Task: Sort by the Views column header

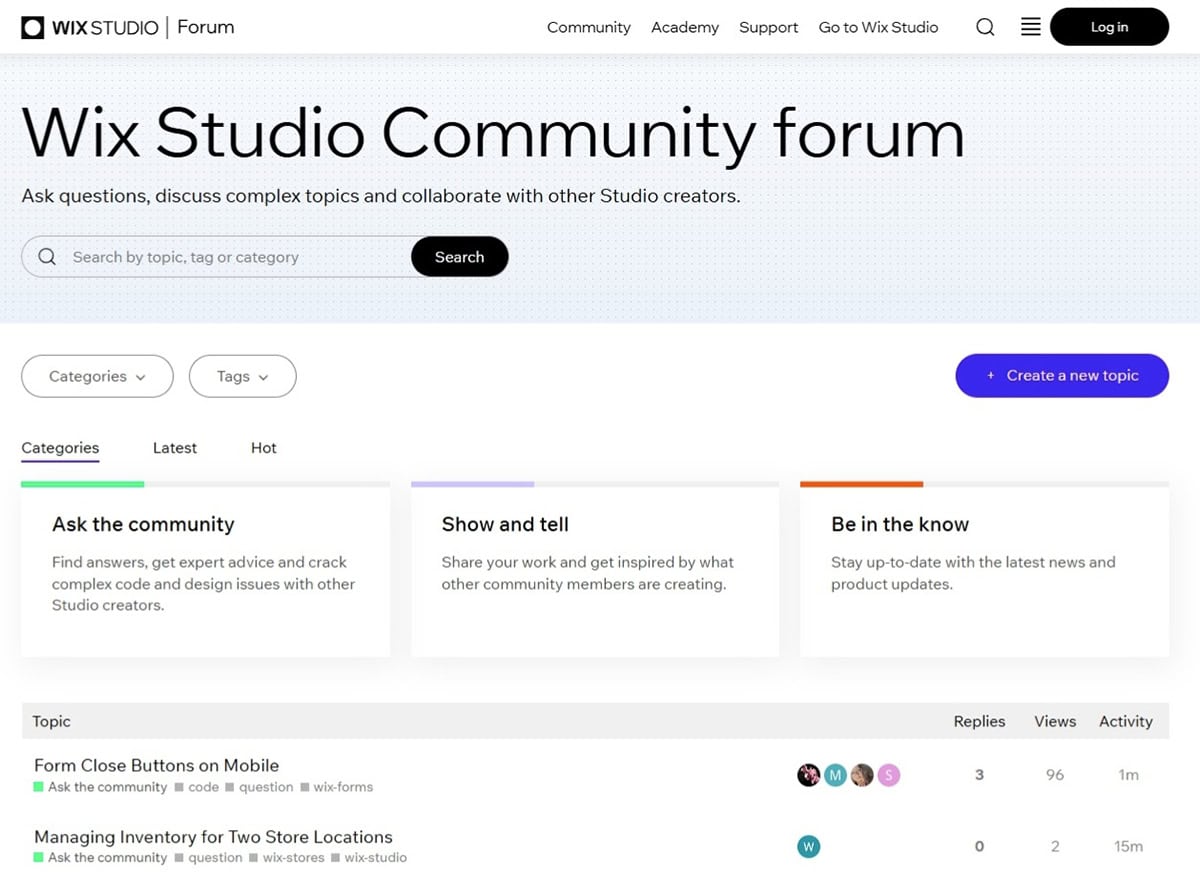Action: tap(1055, 721)
